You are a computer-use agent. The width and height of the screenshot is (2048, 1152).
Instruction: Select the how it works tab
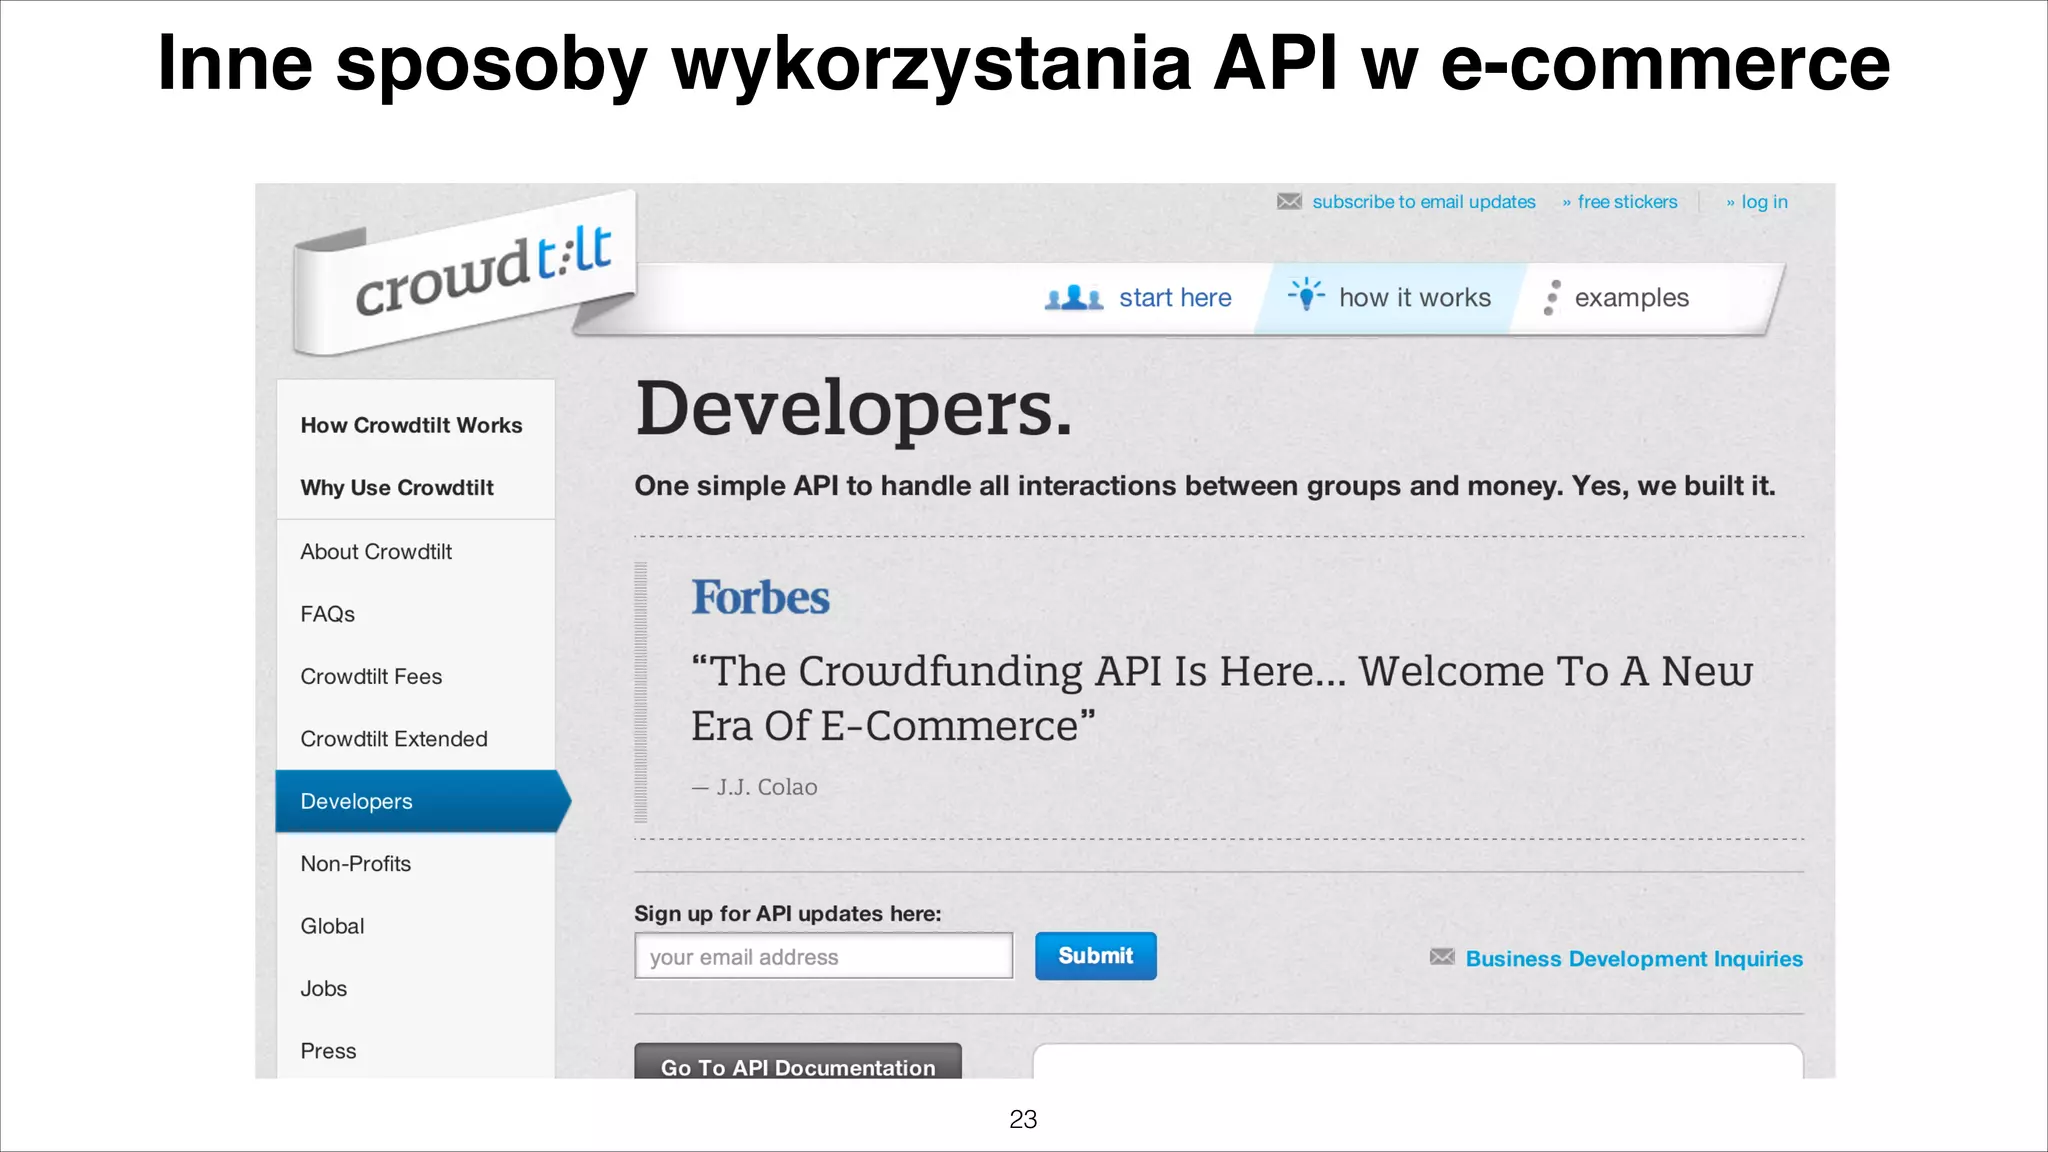[1390, 298]
